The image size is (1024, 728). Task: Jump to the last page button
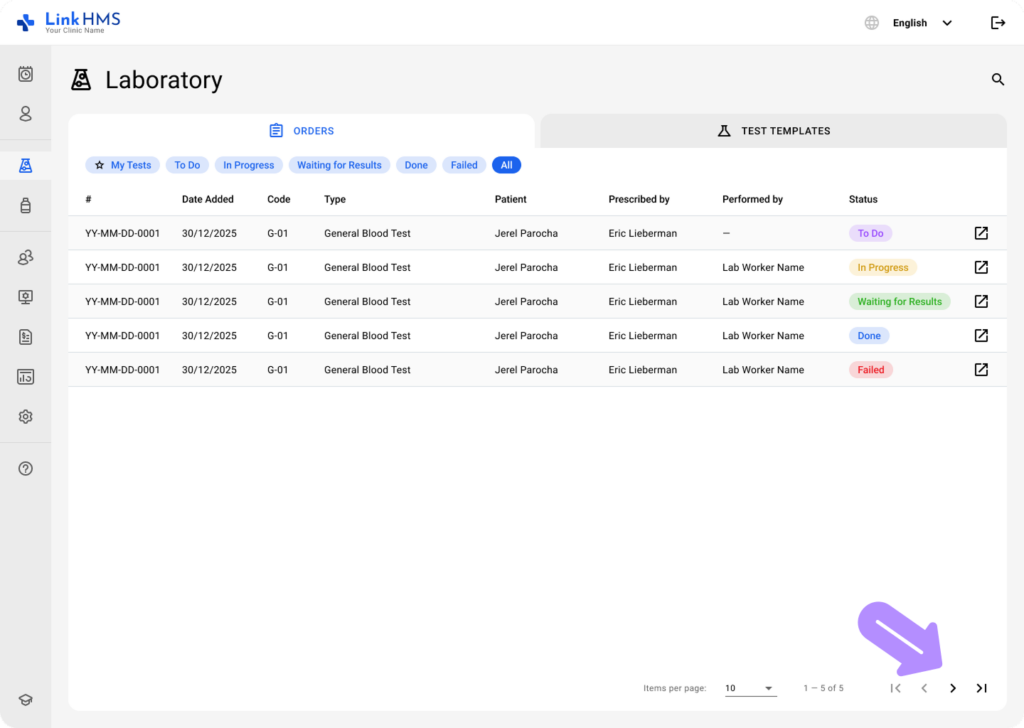click(x=981, y=688)
